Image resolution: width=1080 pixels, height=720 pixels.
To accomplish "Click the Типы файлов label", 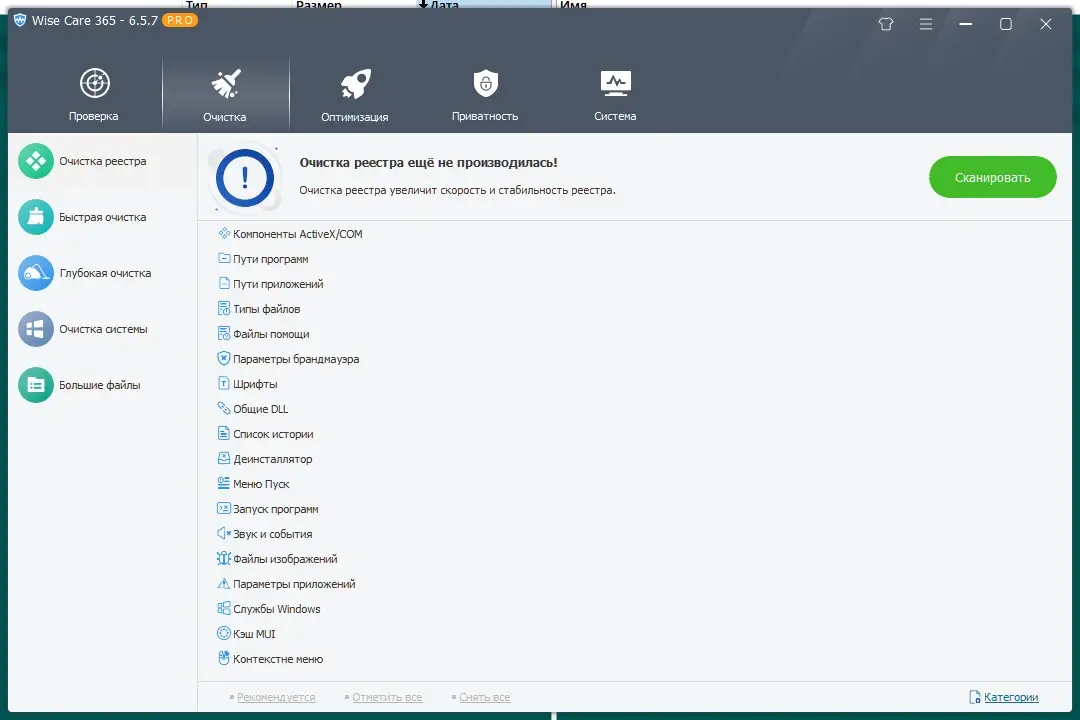I will (267, 309).
